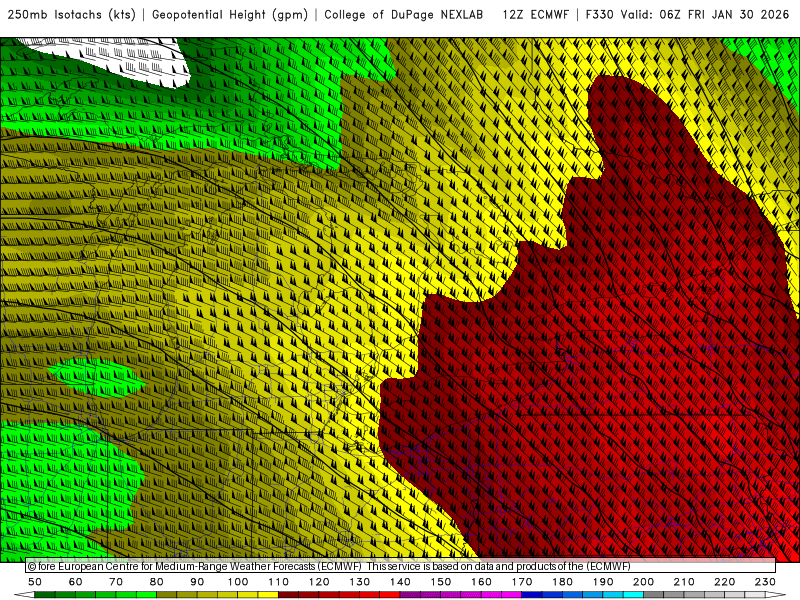The height and width of the screenshot is (600, 800).
Task: Click the legend value "60"
Action: click(x=75, y=582)
